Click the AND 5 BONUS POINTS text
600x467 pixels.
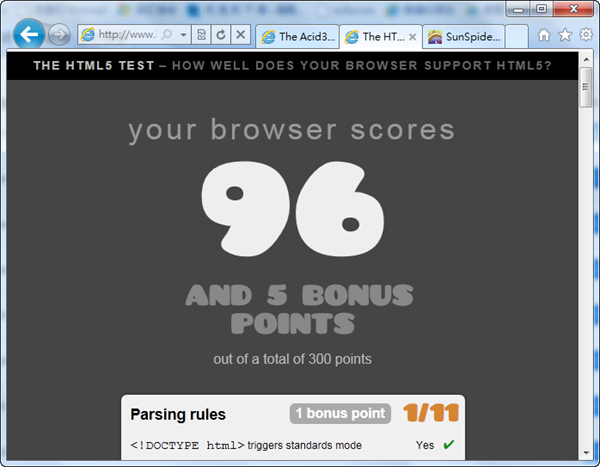[x=299, y=309]
